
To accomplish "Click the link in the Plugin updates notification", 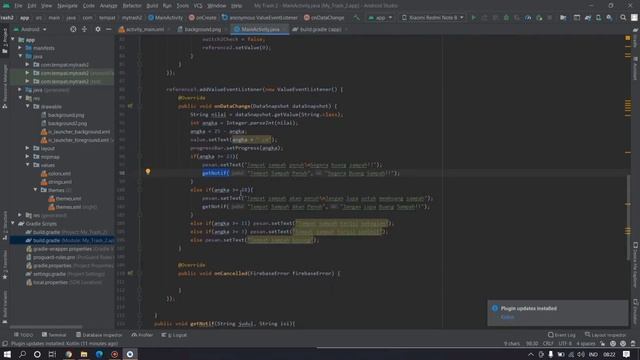I will click(507, 317).
